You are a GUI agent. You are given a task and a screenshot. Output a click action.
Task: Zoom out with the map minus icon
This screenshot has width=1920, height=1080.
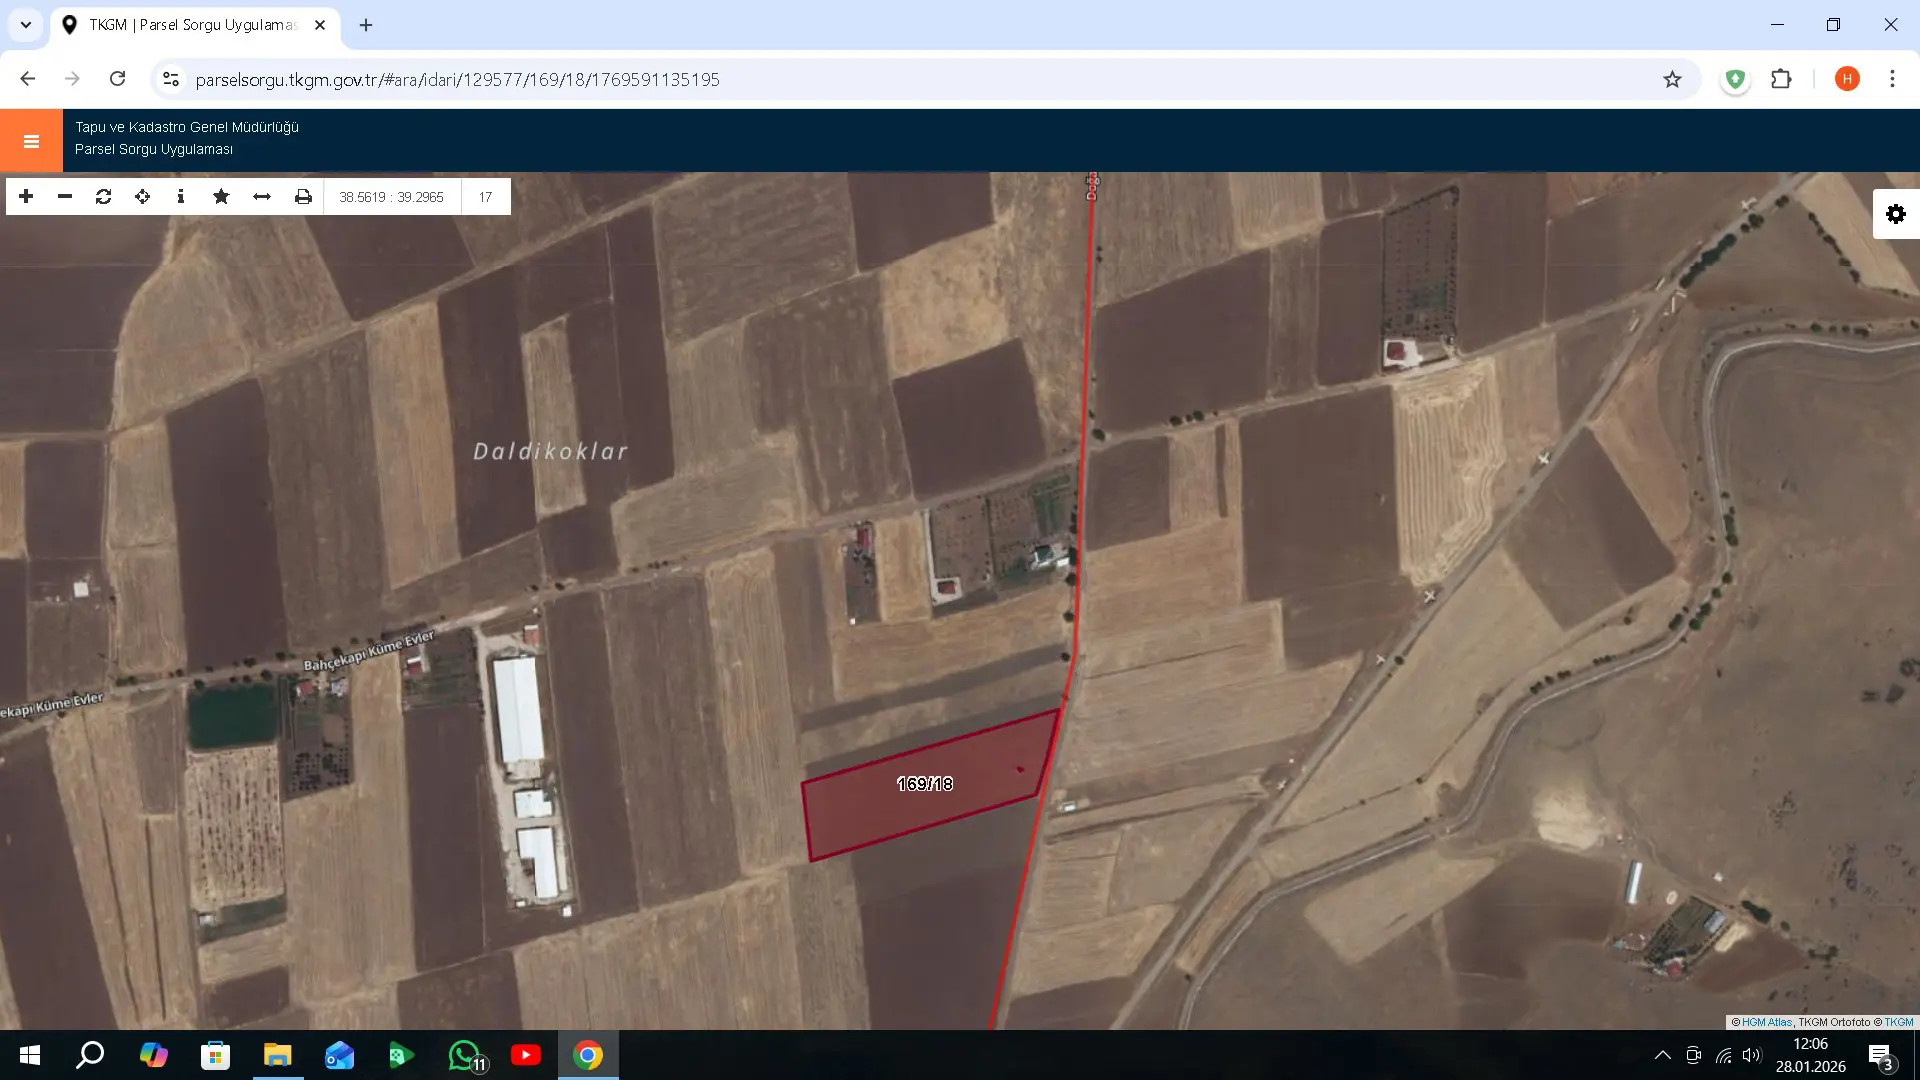[65, 197]
